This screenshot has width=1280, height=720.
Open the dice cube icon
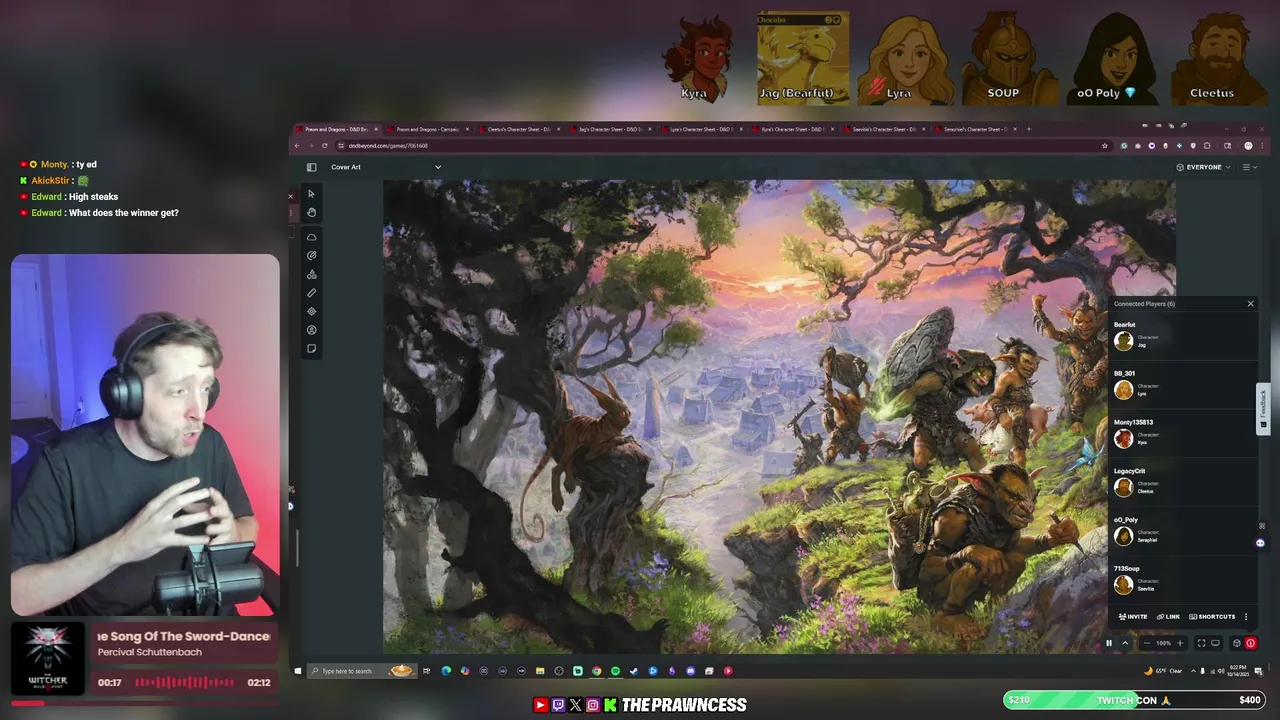1237,644
